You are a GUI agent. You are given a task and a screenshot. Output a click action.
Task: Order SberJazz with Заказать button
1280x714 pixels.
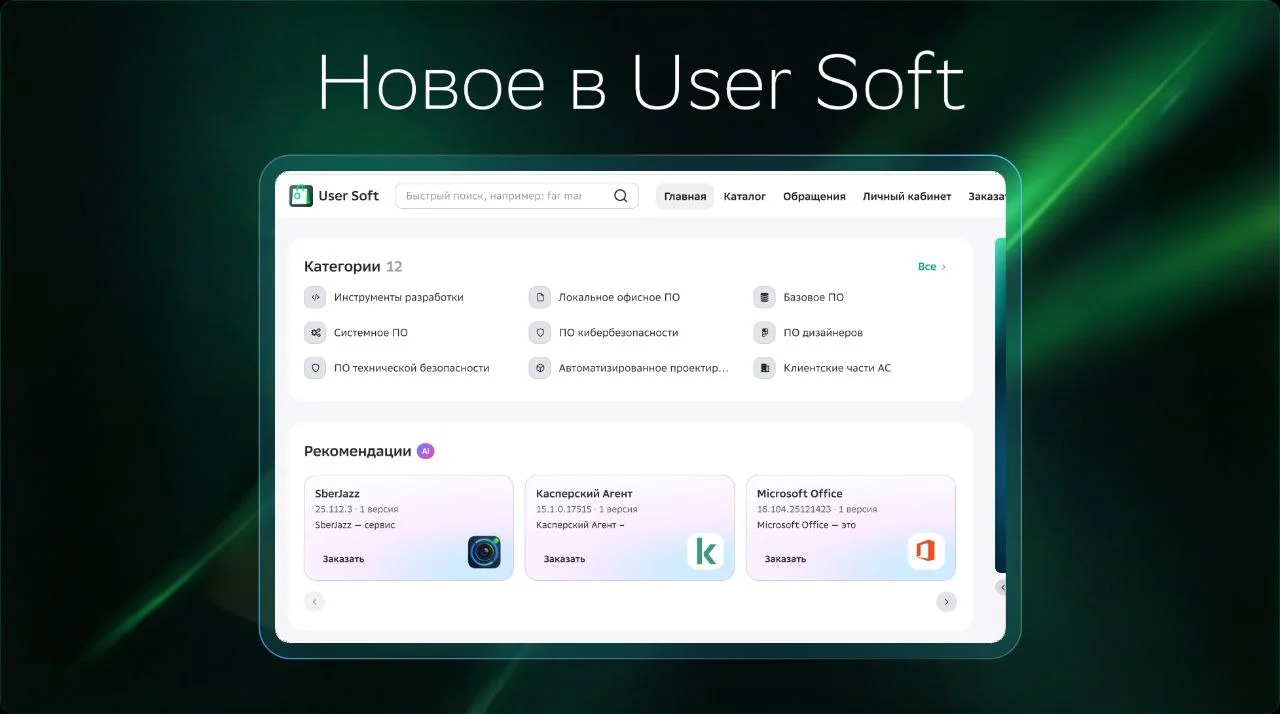click(343, 559)
